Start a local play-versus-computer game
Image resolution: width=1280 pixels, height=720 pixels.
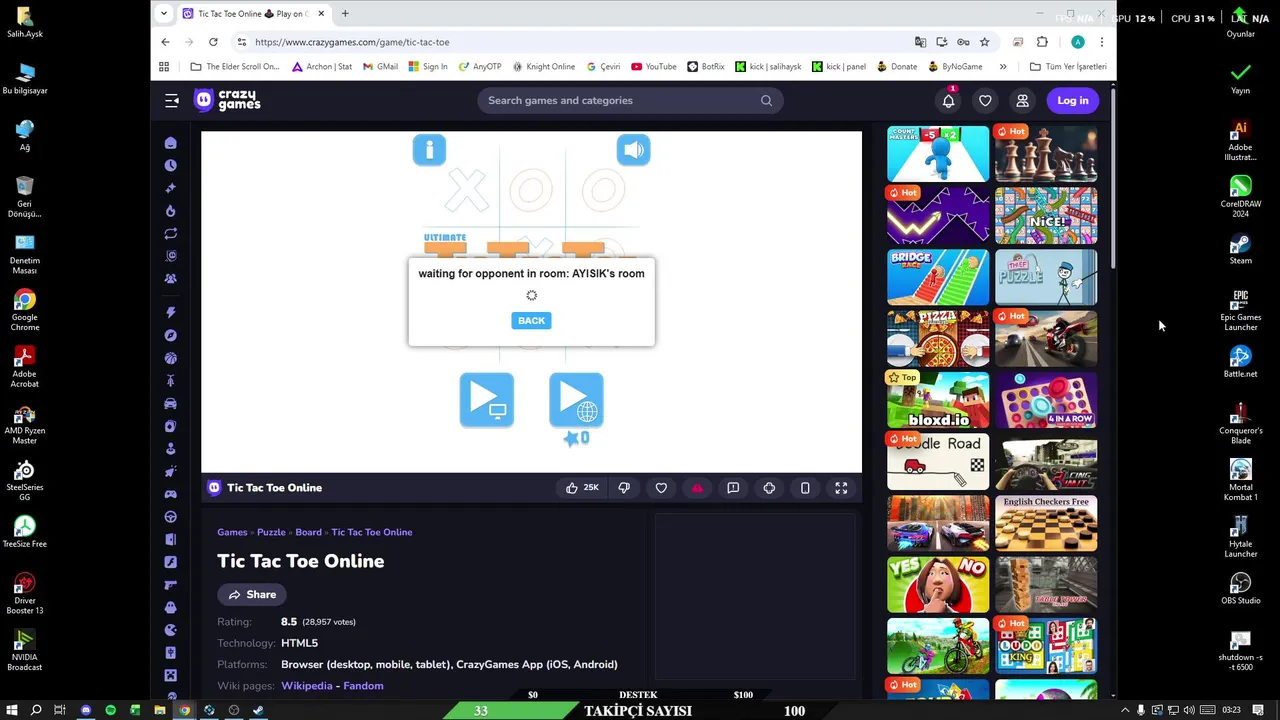pos(487,399)
